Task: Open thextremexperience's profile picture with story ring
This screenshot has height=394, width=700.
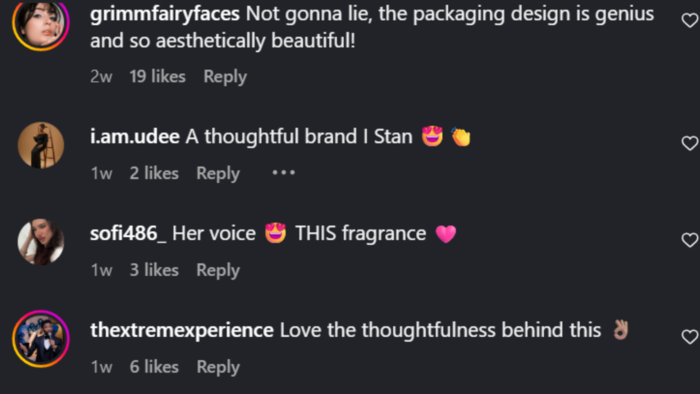Action: point(41,339)
